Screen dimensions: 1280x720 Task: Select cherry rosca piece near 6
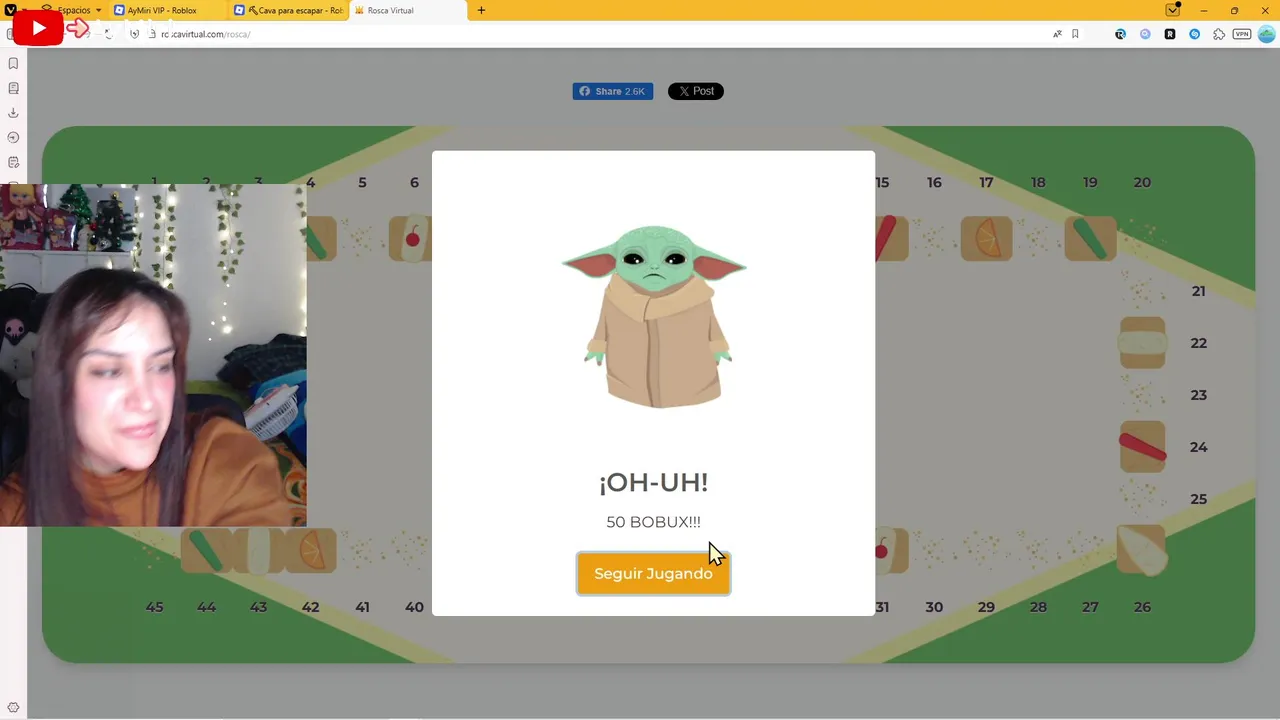[x=410, y=239]
